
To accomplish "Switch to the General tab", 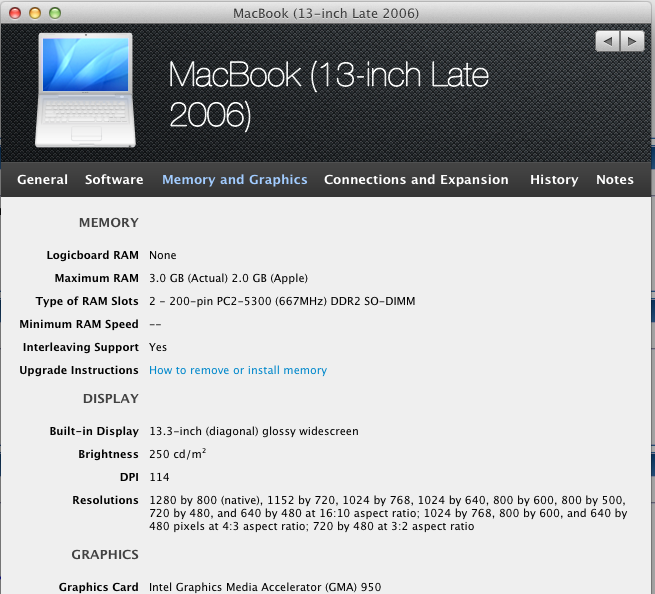I will (x=42, y=180).
